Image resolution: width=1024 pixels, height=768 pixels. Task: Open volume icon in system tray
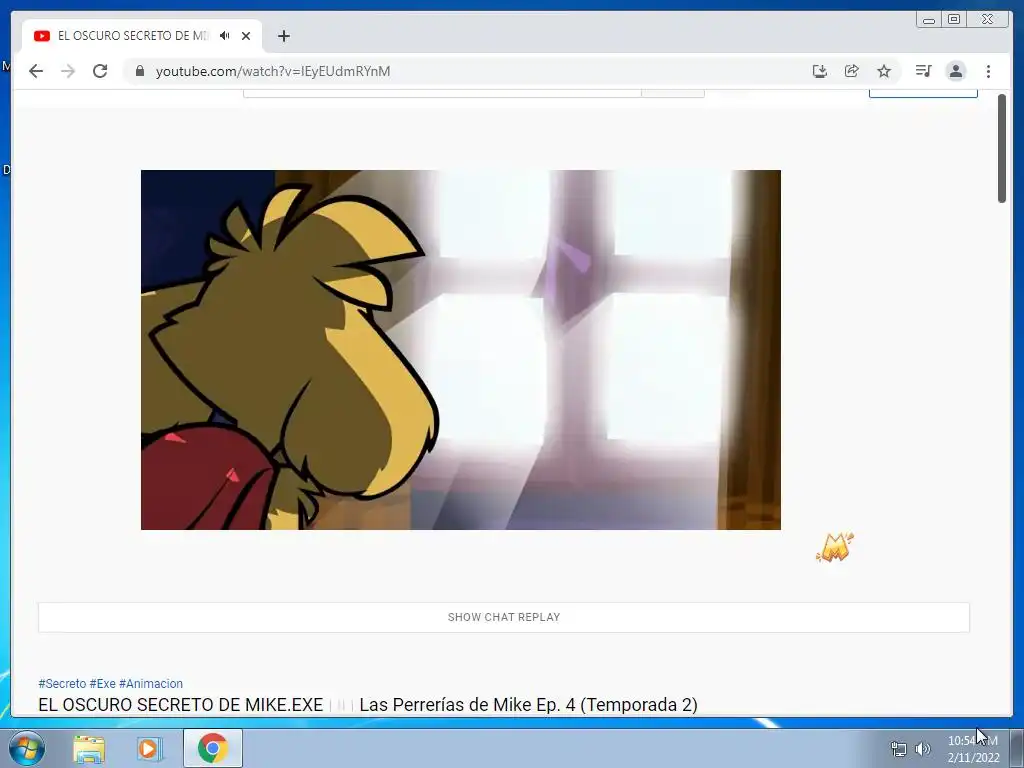point(923,749)
